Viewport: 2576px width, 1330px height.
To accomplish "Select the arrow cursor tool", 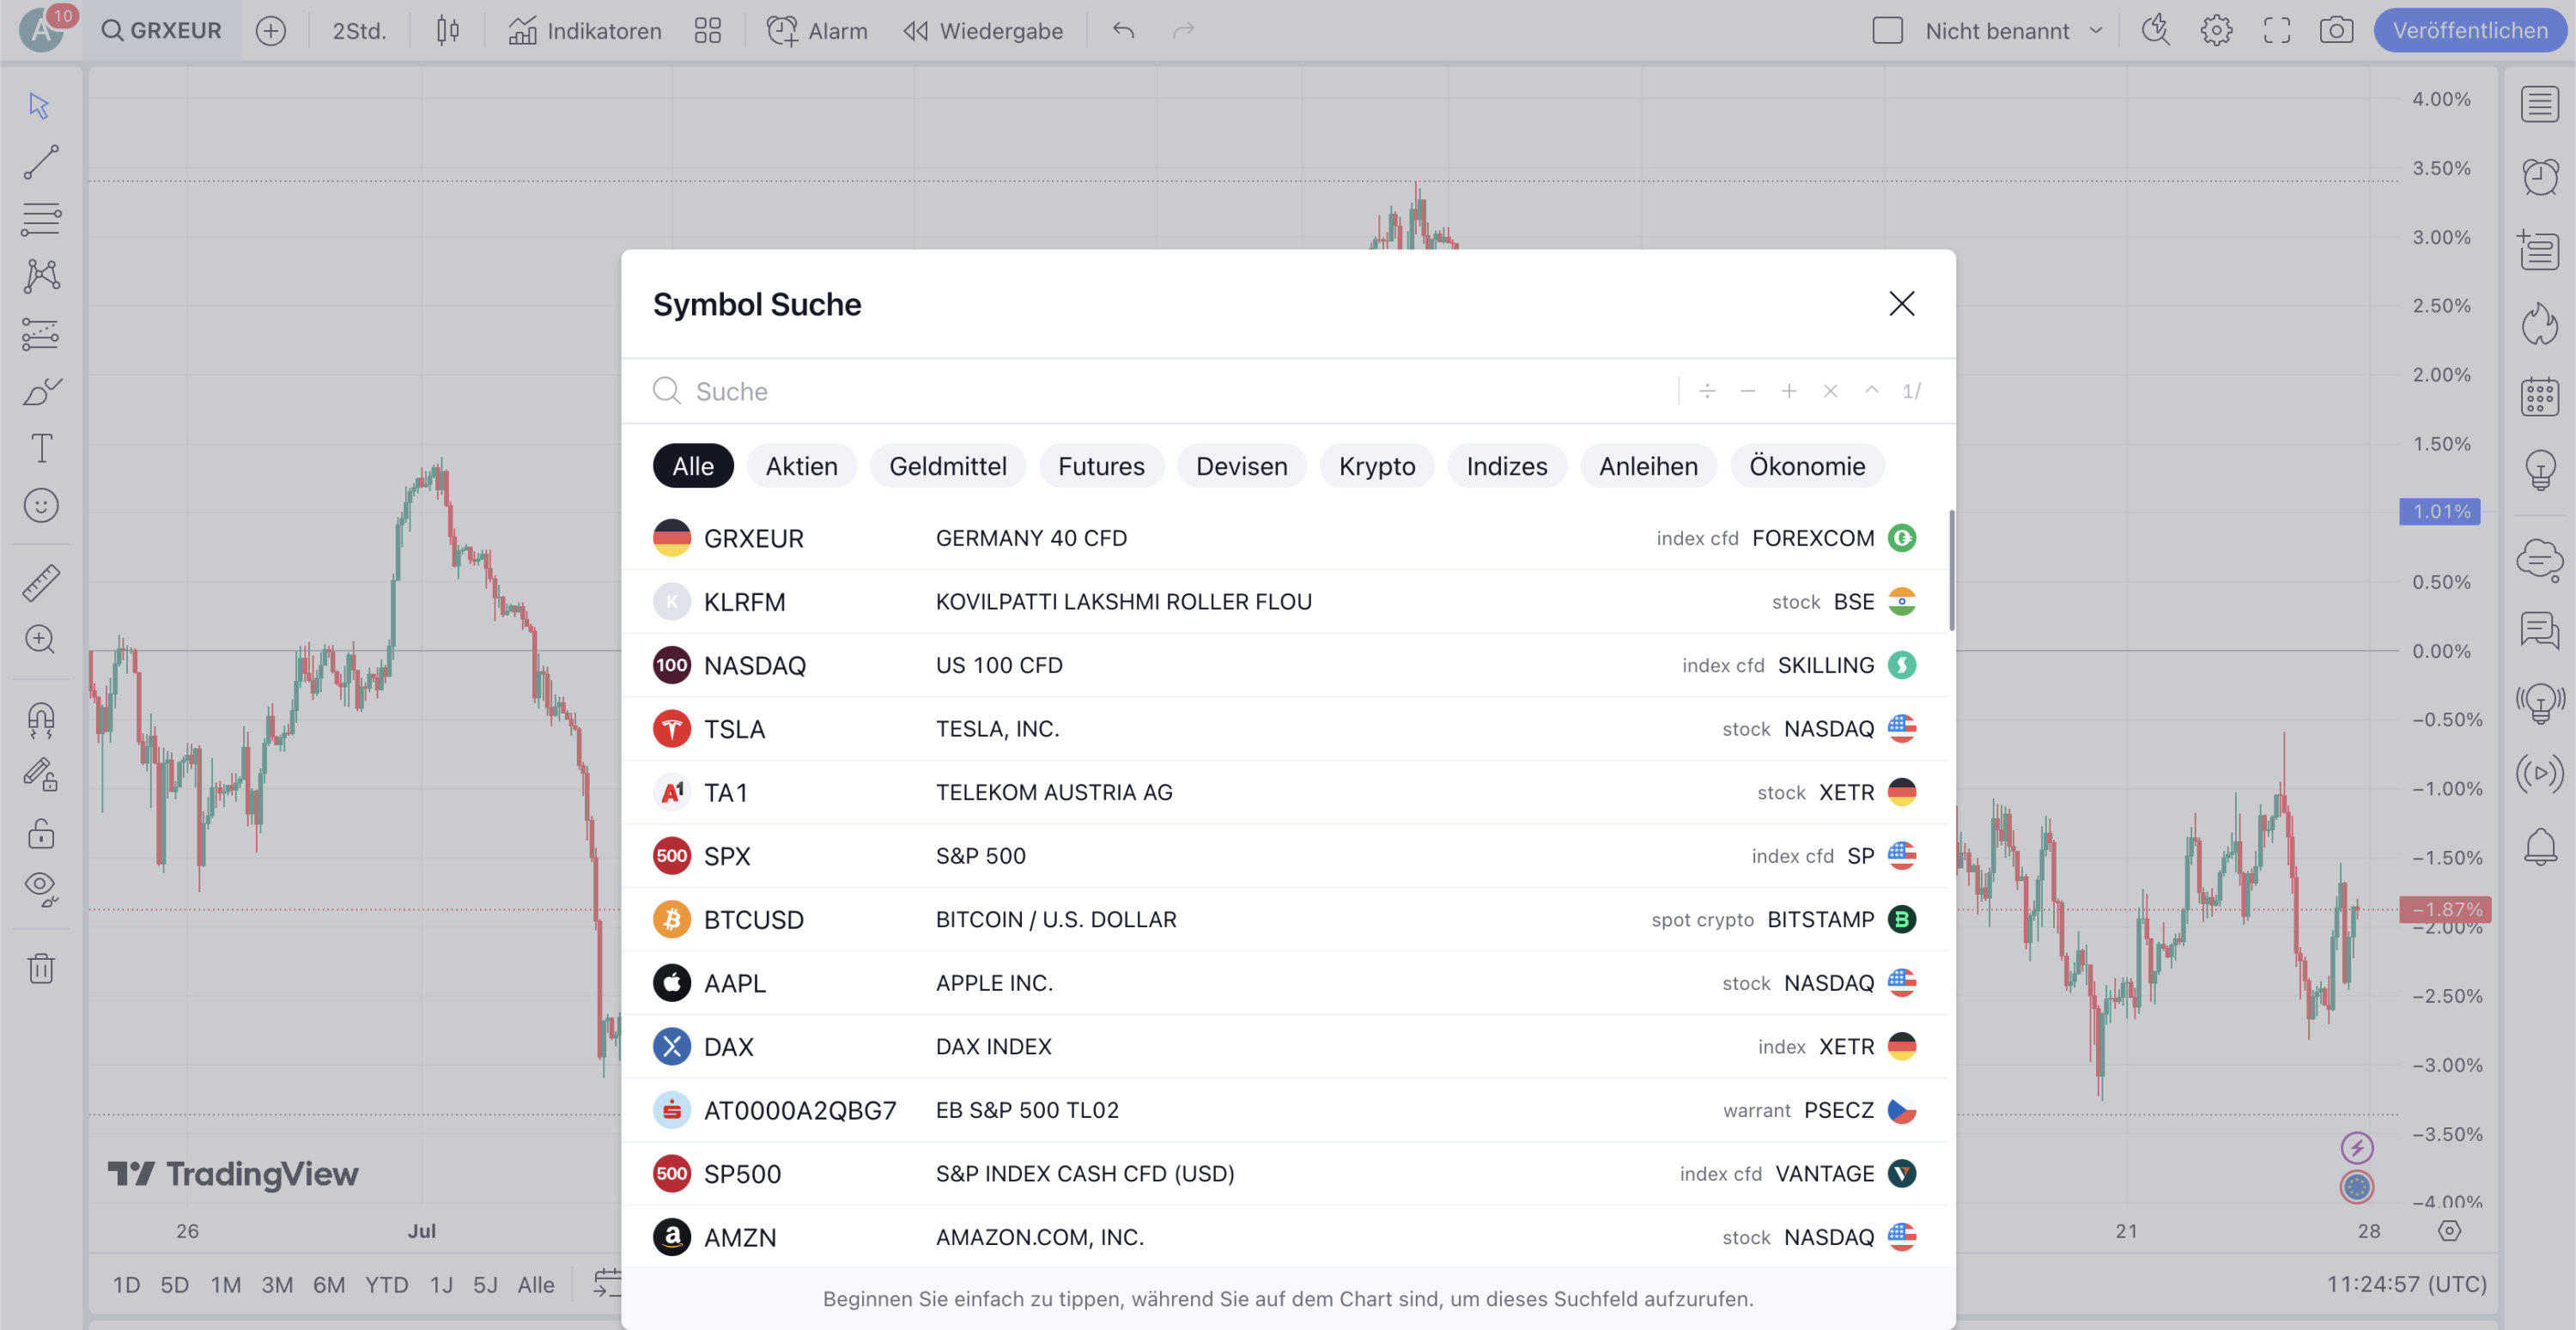I will [40, 105].
